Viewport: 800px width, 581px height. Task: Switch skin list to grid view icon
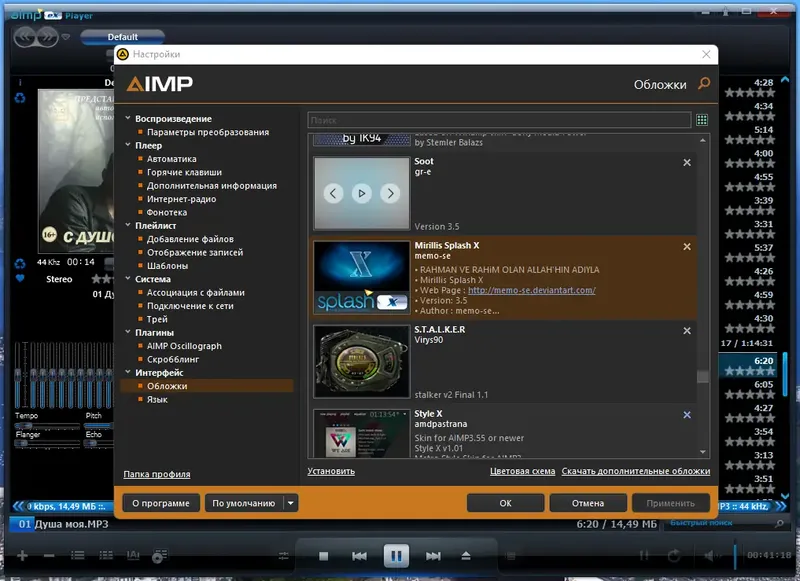pos(702,120)
